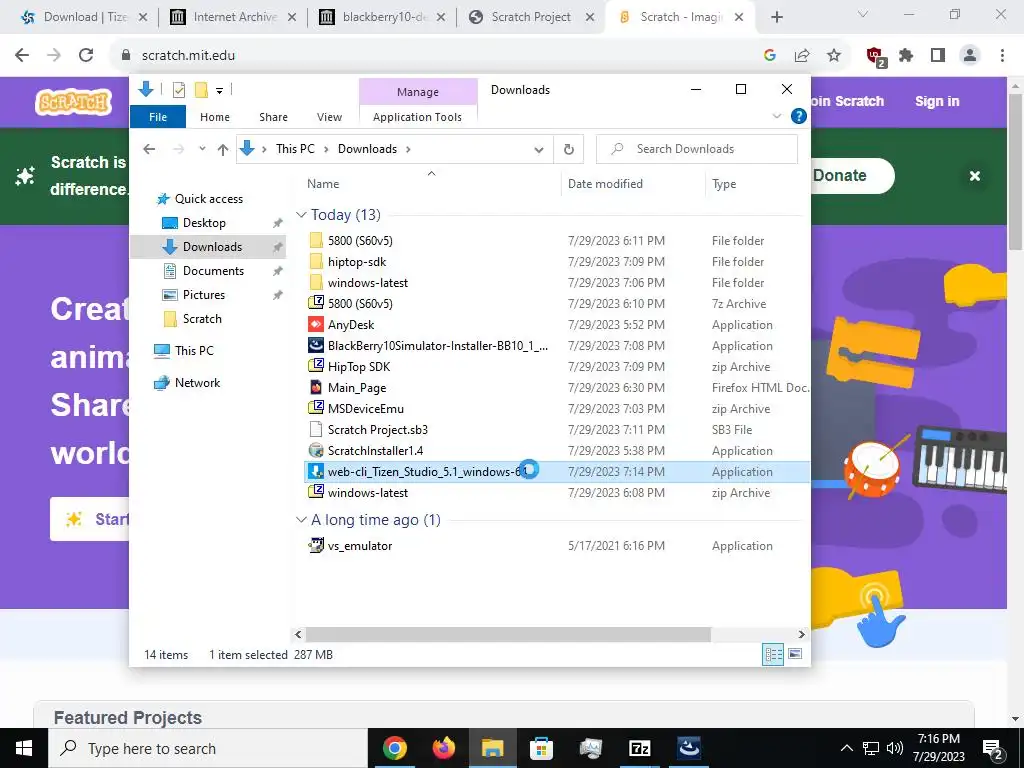Open recent locations dropdown arrow in Explorer

tap(202, 149)
